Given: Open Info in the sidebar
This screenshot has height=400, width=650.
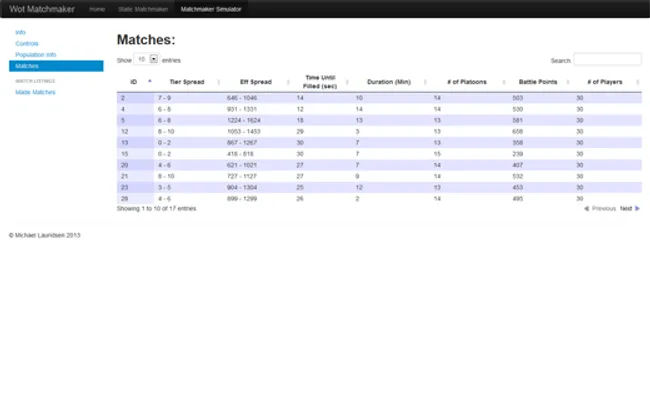Looking at the screenshot, I should pos(21,32).
